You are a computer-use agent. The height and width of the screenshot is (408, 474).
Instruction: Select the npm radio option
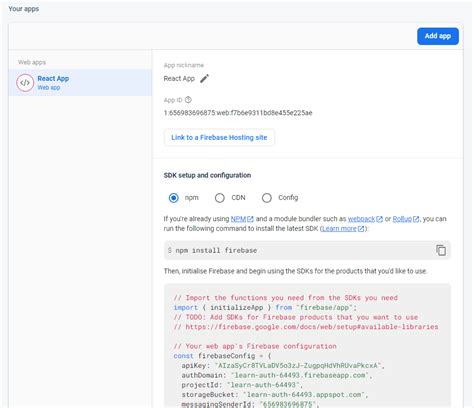(173, 198)
